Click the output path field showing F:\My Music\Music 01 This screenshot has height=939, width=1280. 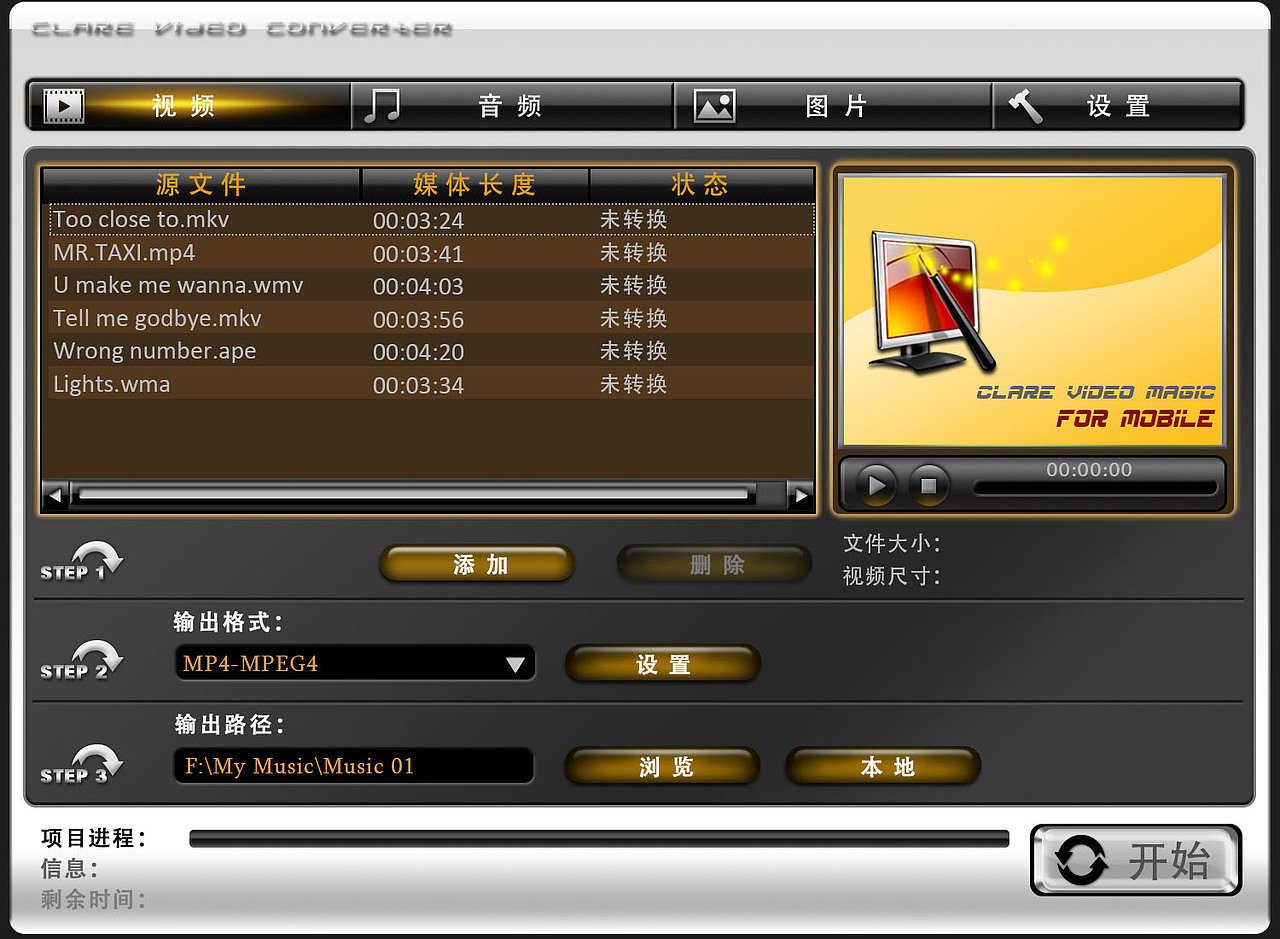point(353,765)
